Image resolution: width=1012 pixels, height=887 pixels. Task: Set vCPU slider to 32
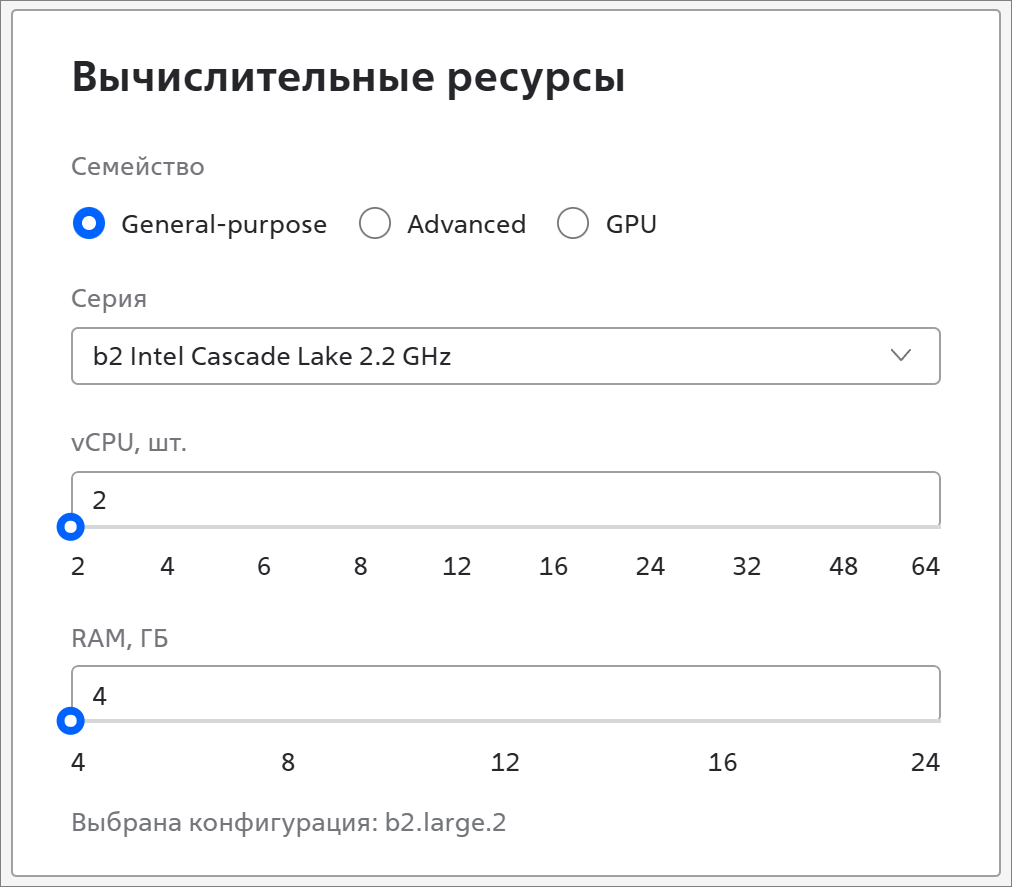pos(746,566)
